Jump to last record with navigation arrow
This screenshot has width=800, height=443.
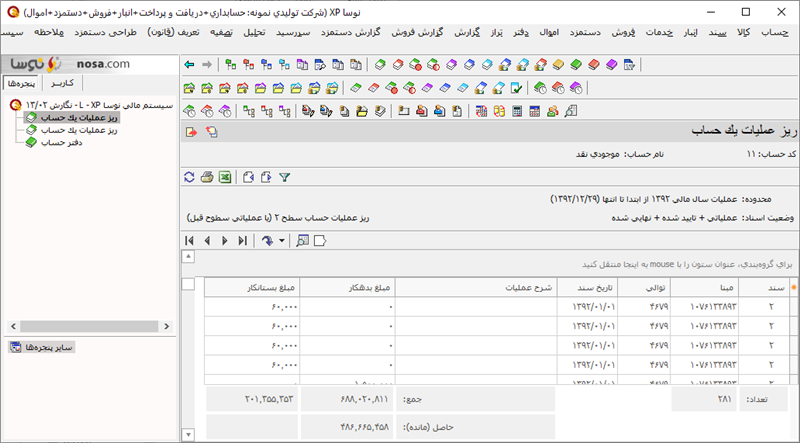click(x=243, y=240)
